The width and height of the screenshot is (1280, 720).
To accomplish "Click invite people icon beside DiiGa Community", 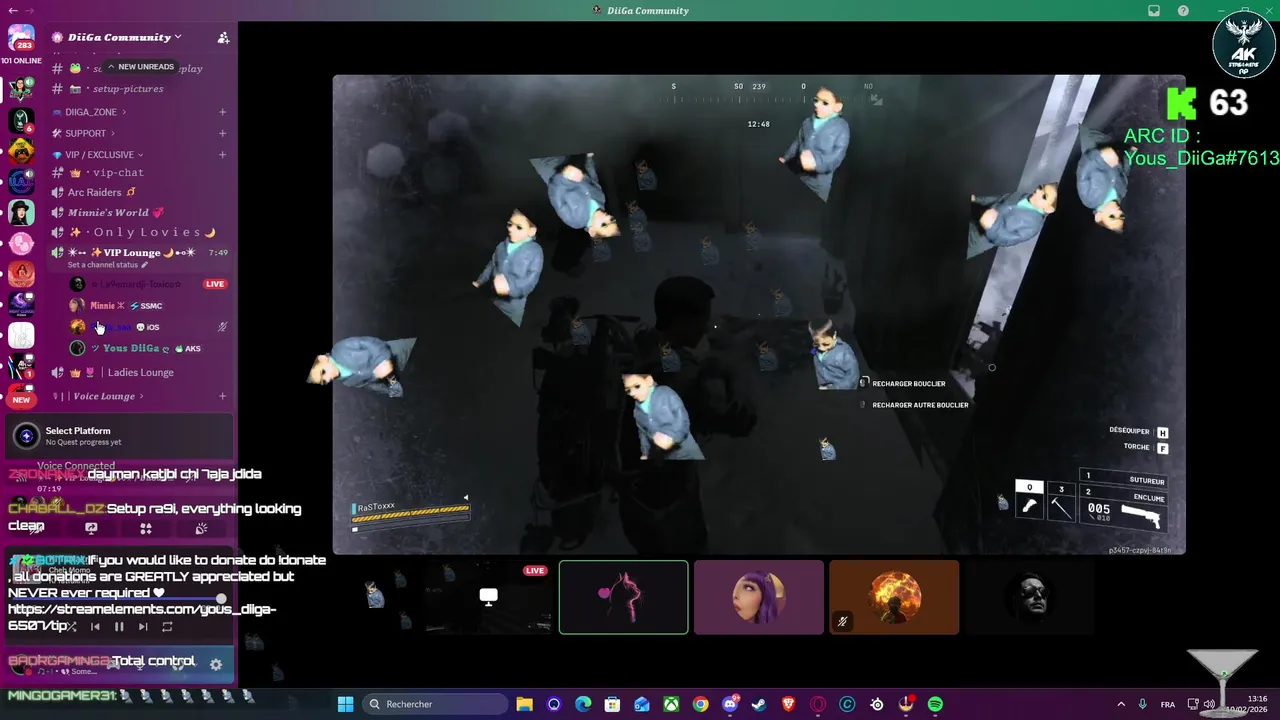I will (x=223, y=37).
